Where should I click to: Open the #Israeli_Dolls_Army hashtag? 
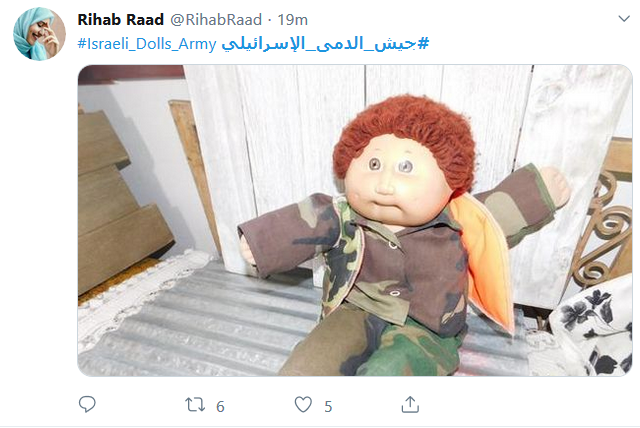point(147,44)
